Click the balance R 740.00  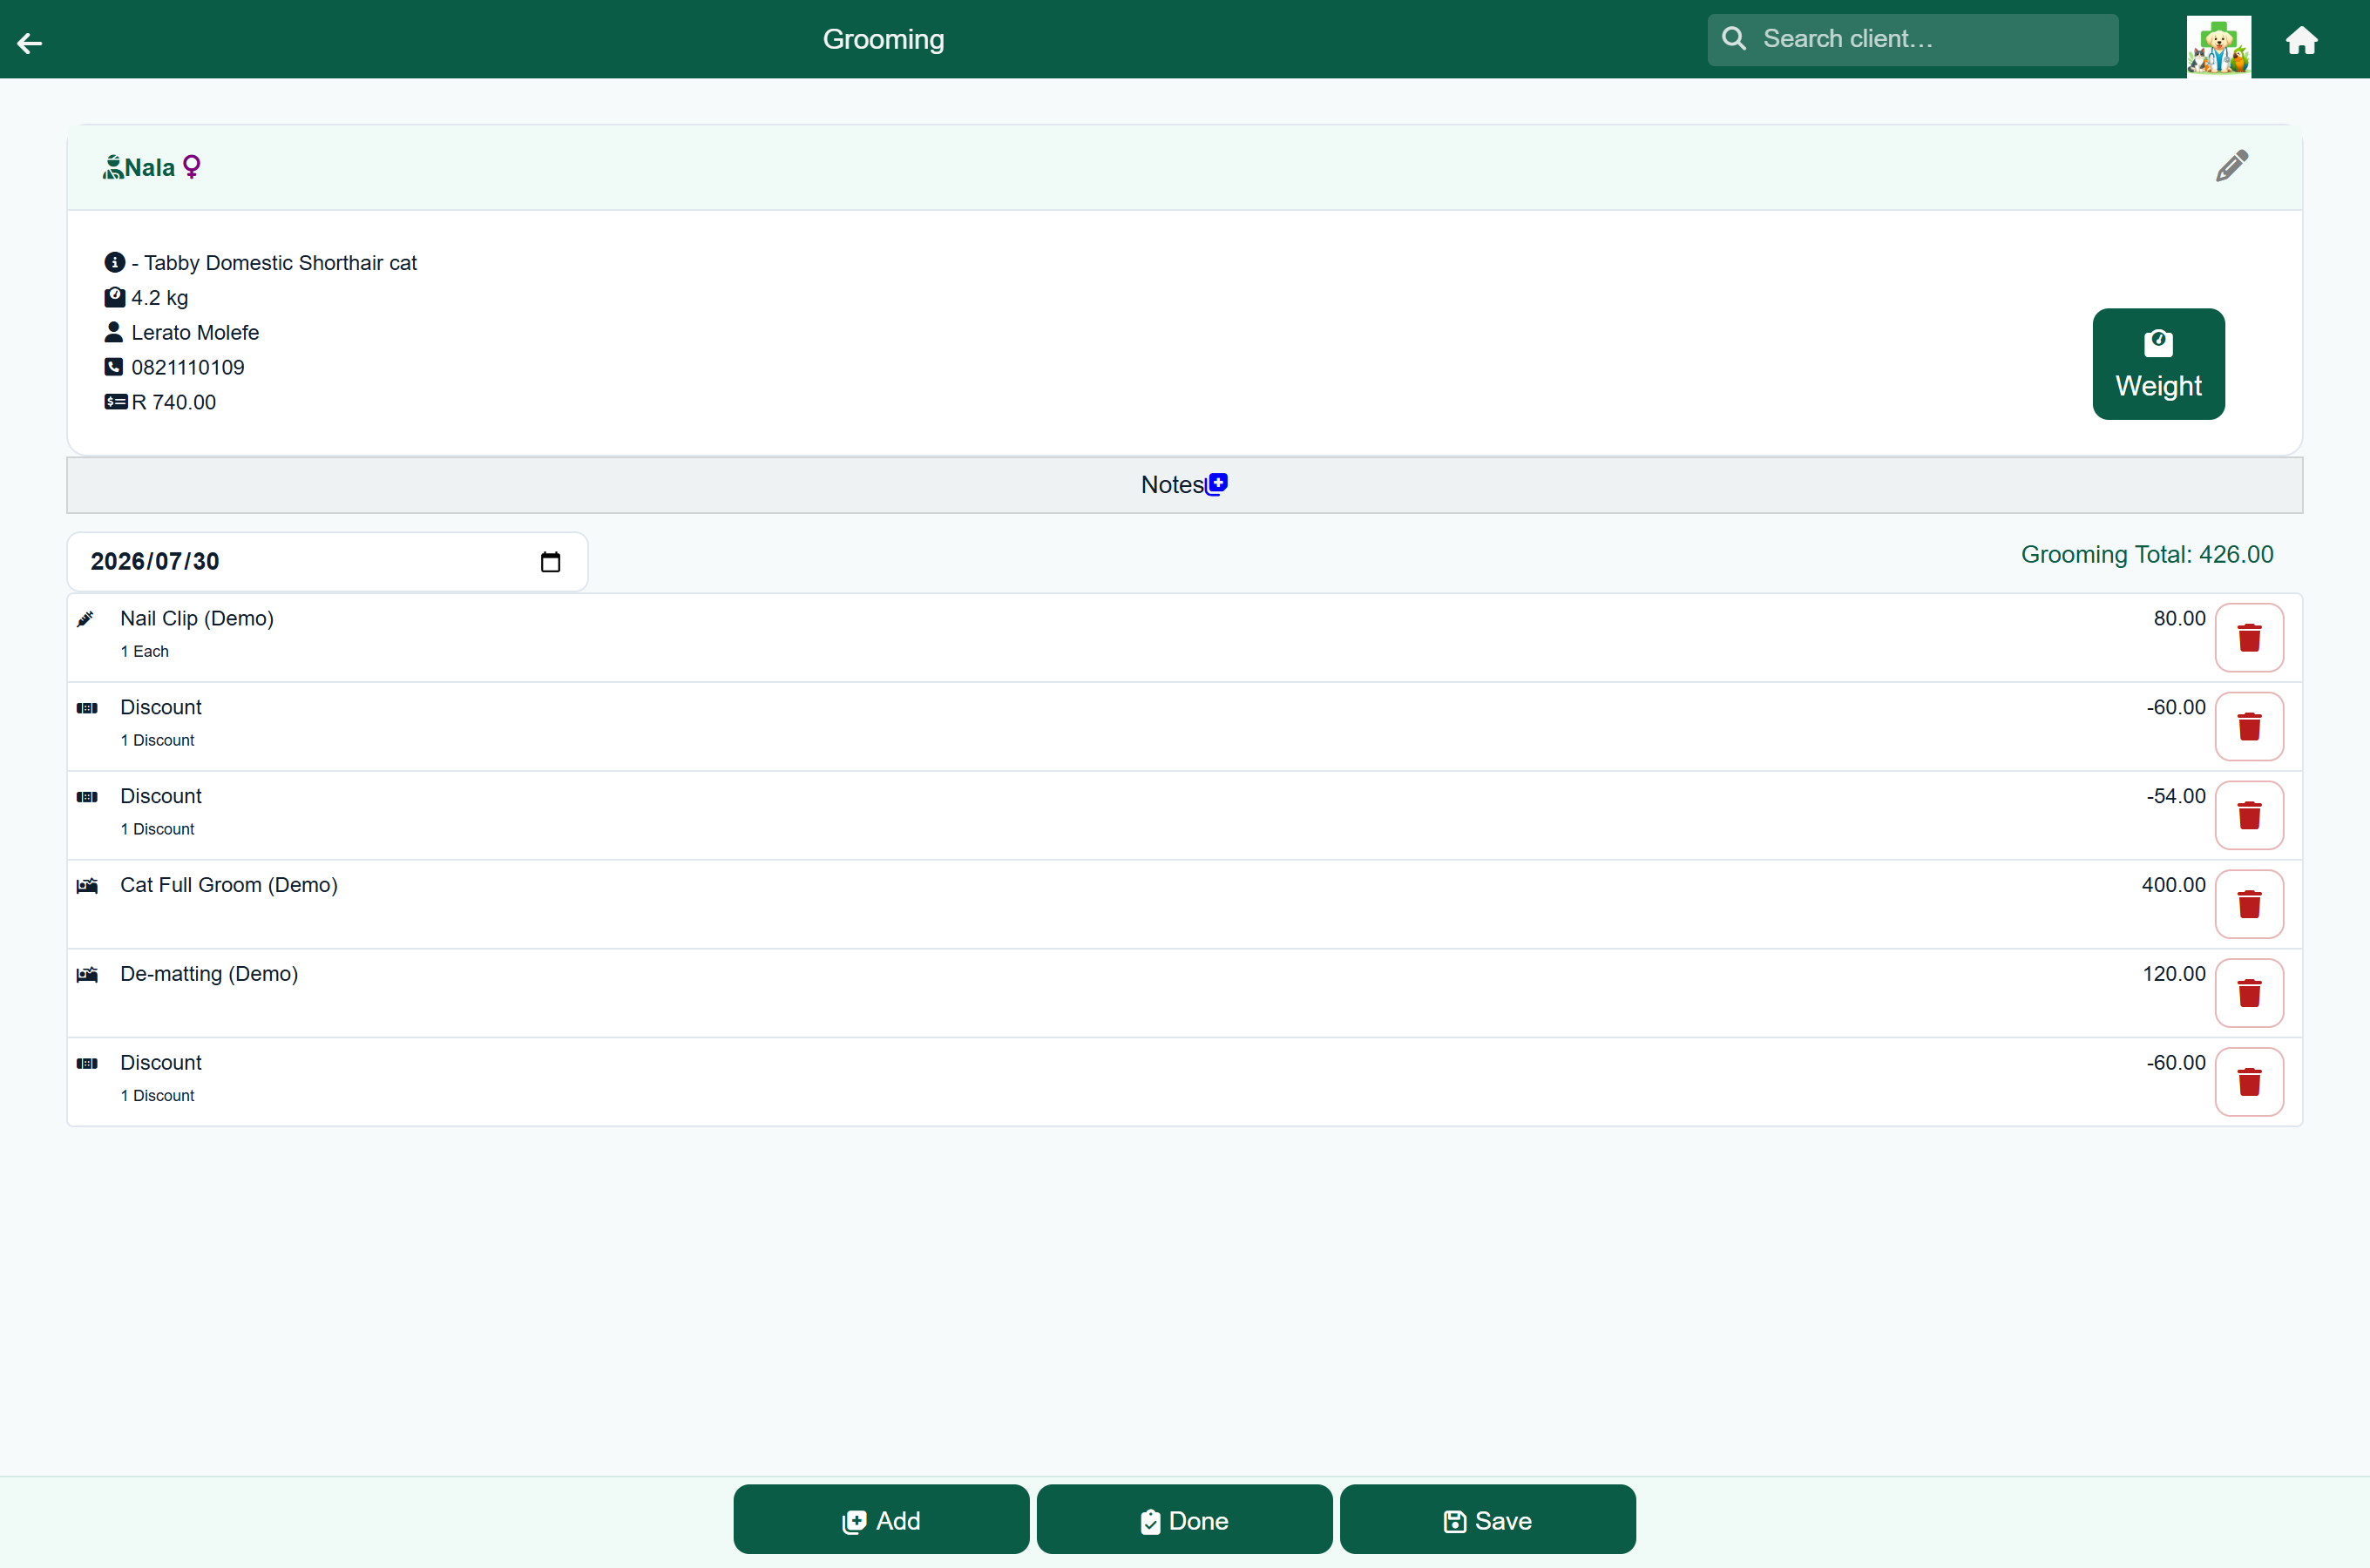coord(174,402)
